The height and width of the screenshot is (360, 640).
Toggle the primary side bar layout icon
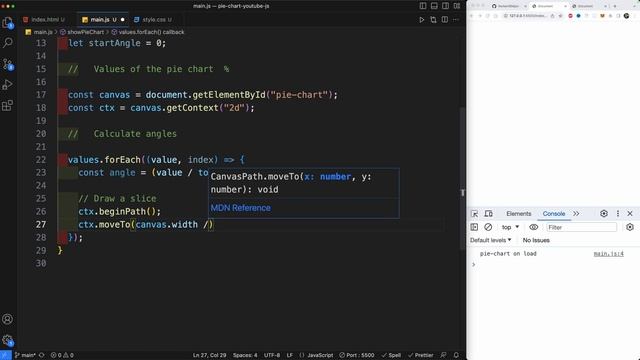423,6
